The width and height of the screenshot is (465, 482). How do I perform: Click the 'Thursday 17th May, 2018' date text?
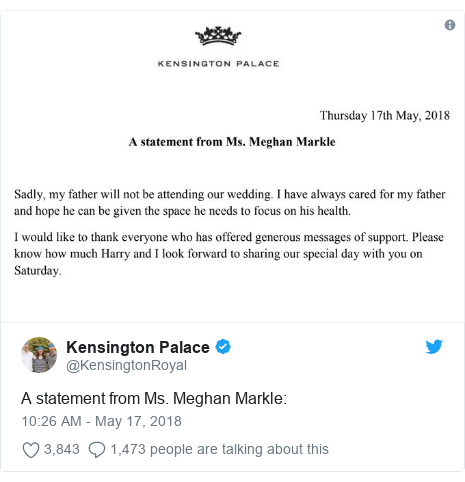[385, 116]
